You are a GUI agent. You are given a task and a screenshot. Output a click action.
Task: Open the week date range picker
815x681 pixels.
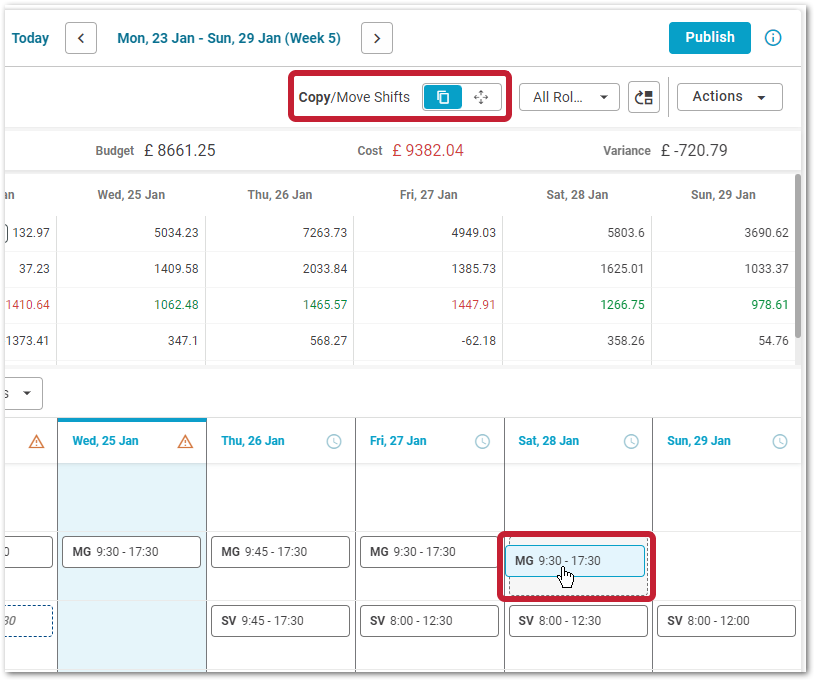(x=228, y=38)
